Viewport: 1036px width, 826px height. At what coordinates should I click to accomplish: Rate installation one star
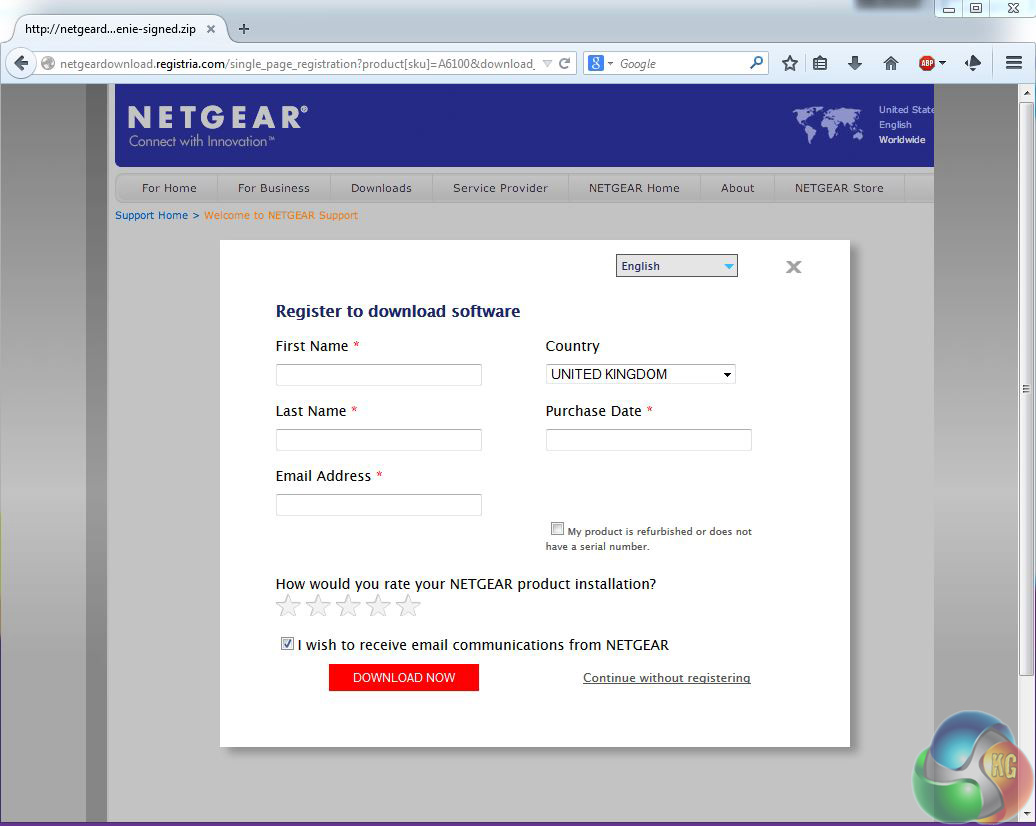(288, 605)
